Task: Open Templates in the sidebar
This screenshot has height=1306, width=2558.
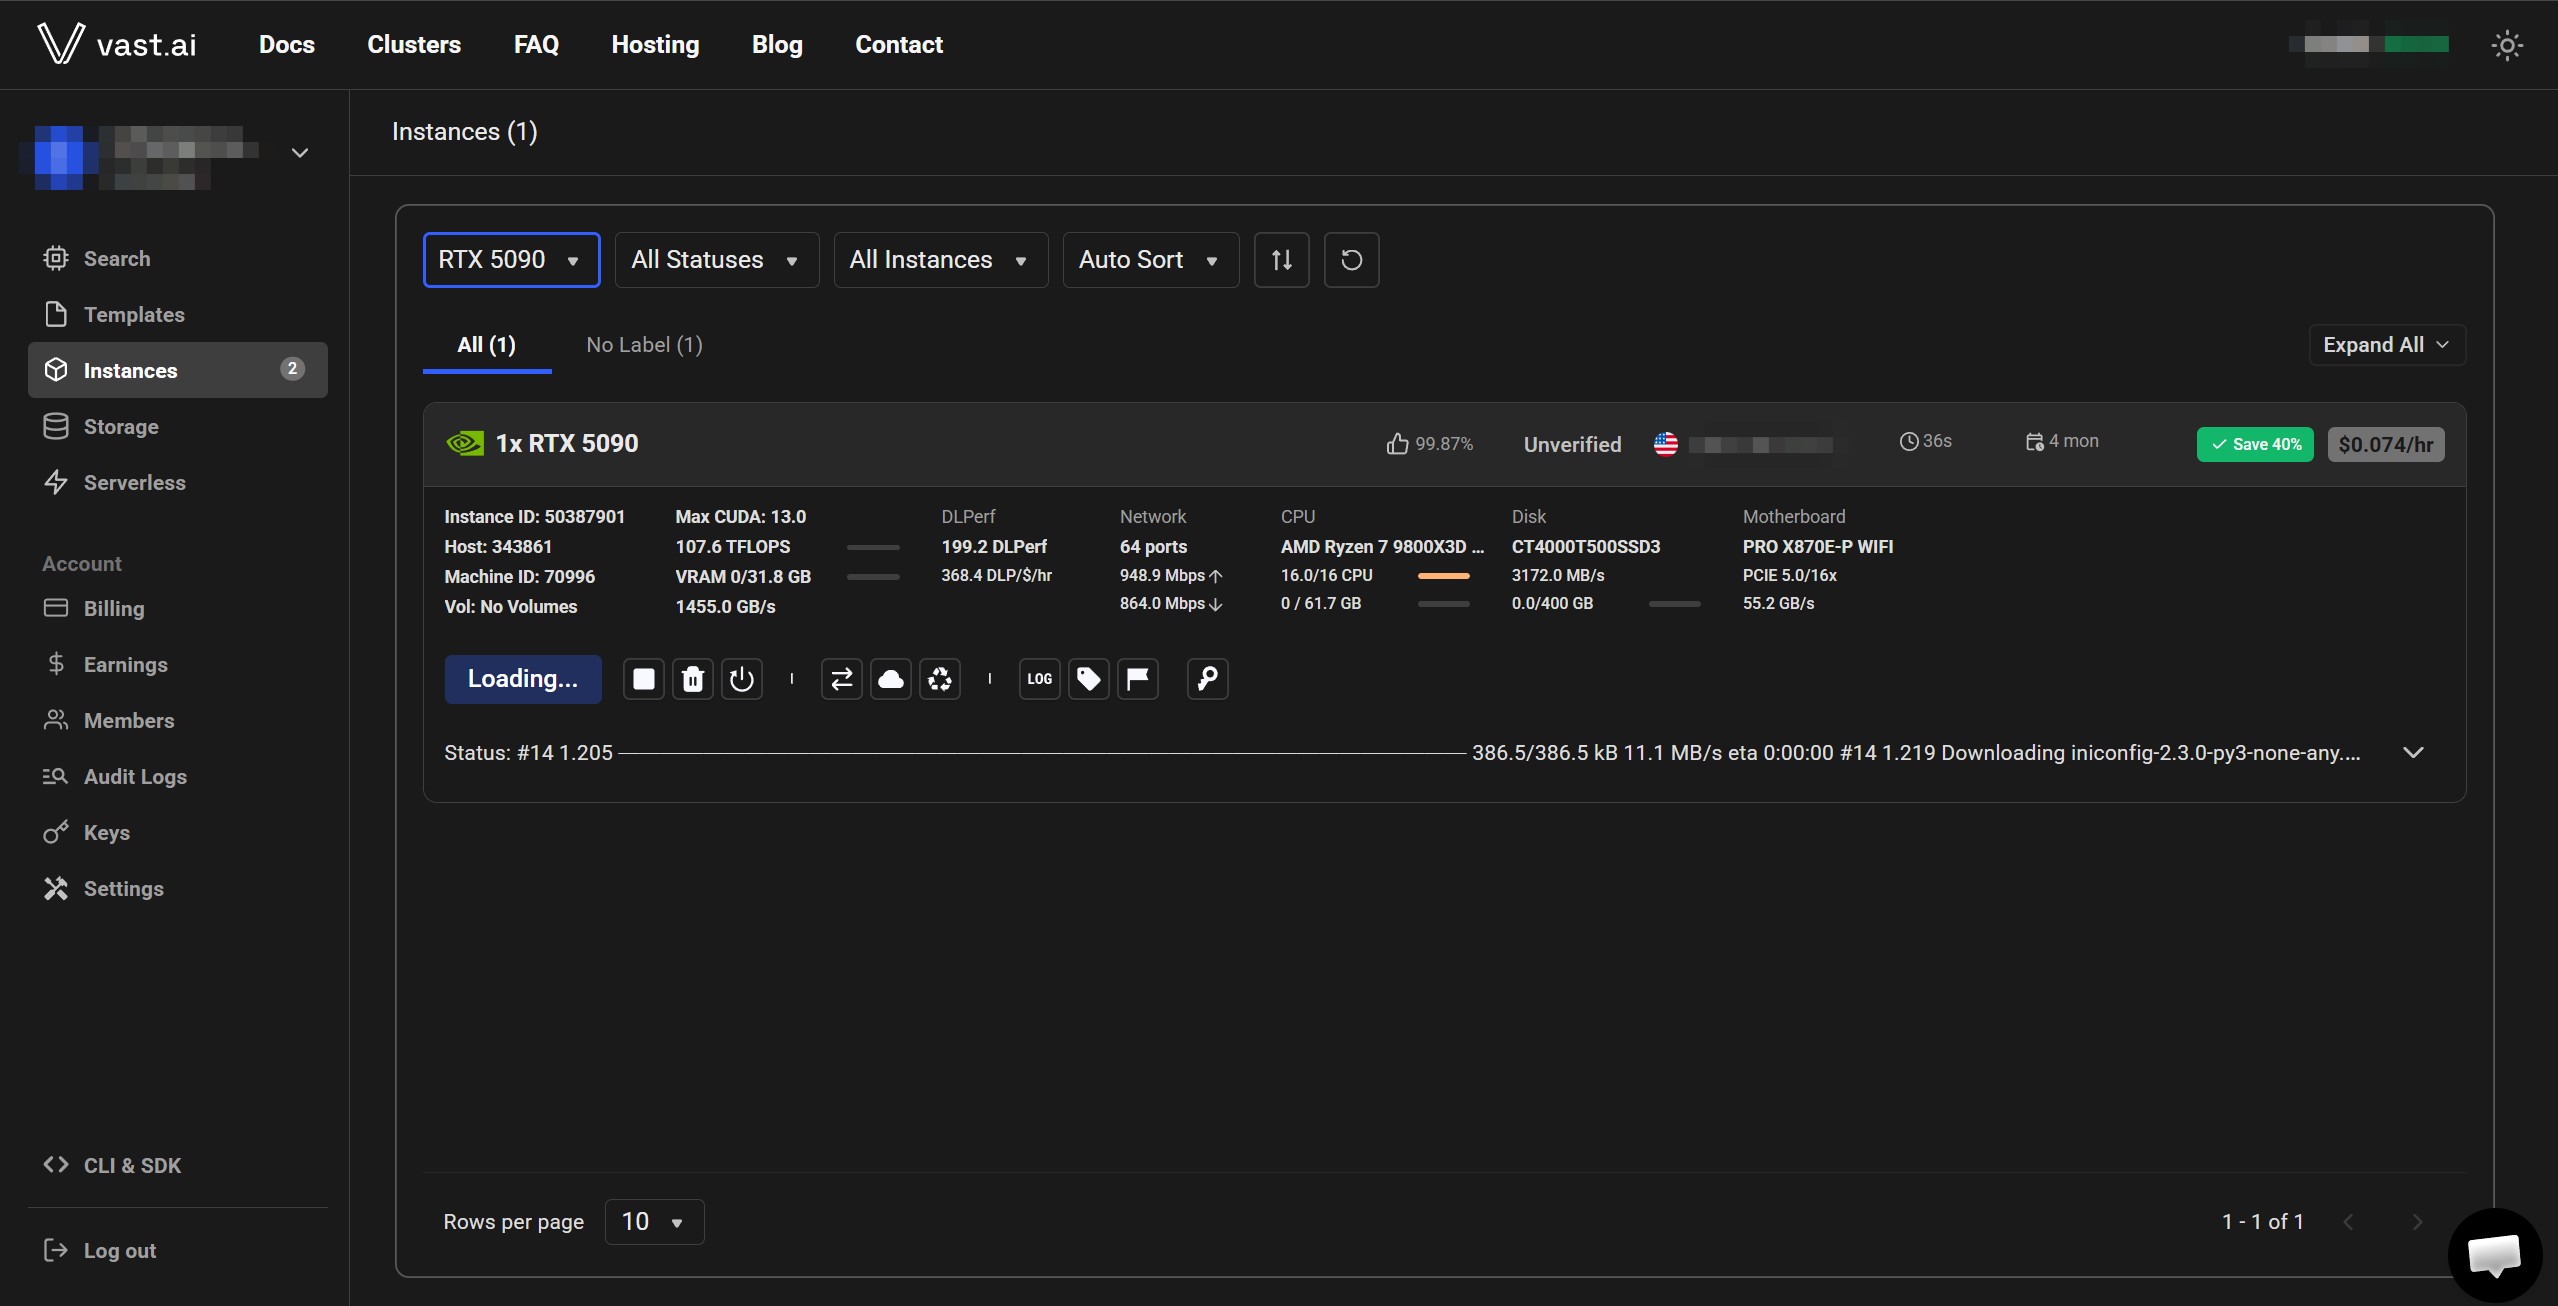Action: pyautogui.click(x=177, y=315)
